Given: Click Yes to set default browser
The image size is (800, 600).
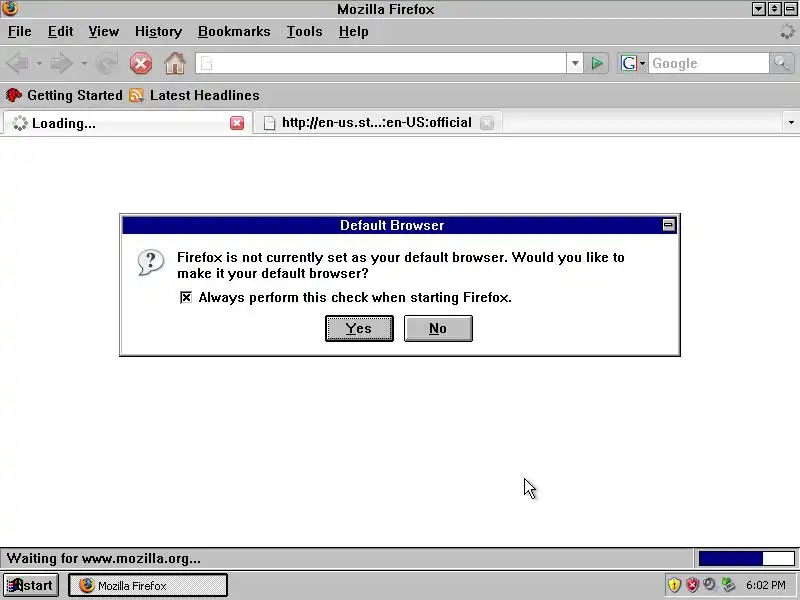Looking at the screenshot, I should coord(359,328).
